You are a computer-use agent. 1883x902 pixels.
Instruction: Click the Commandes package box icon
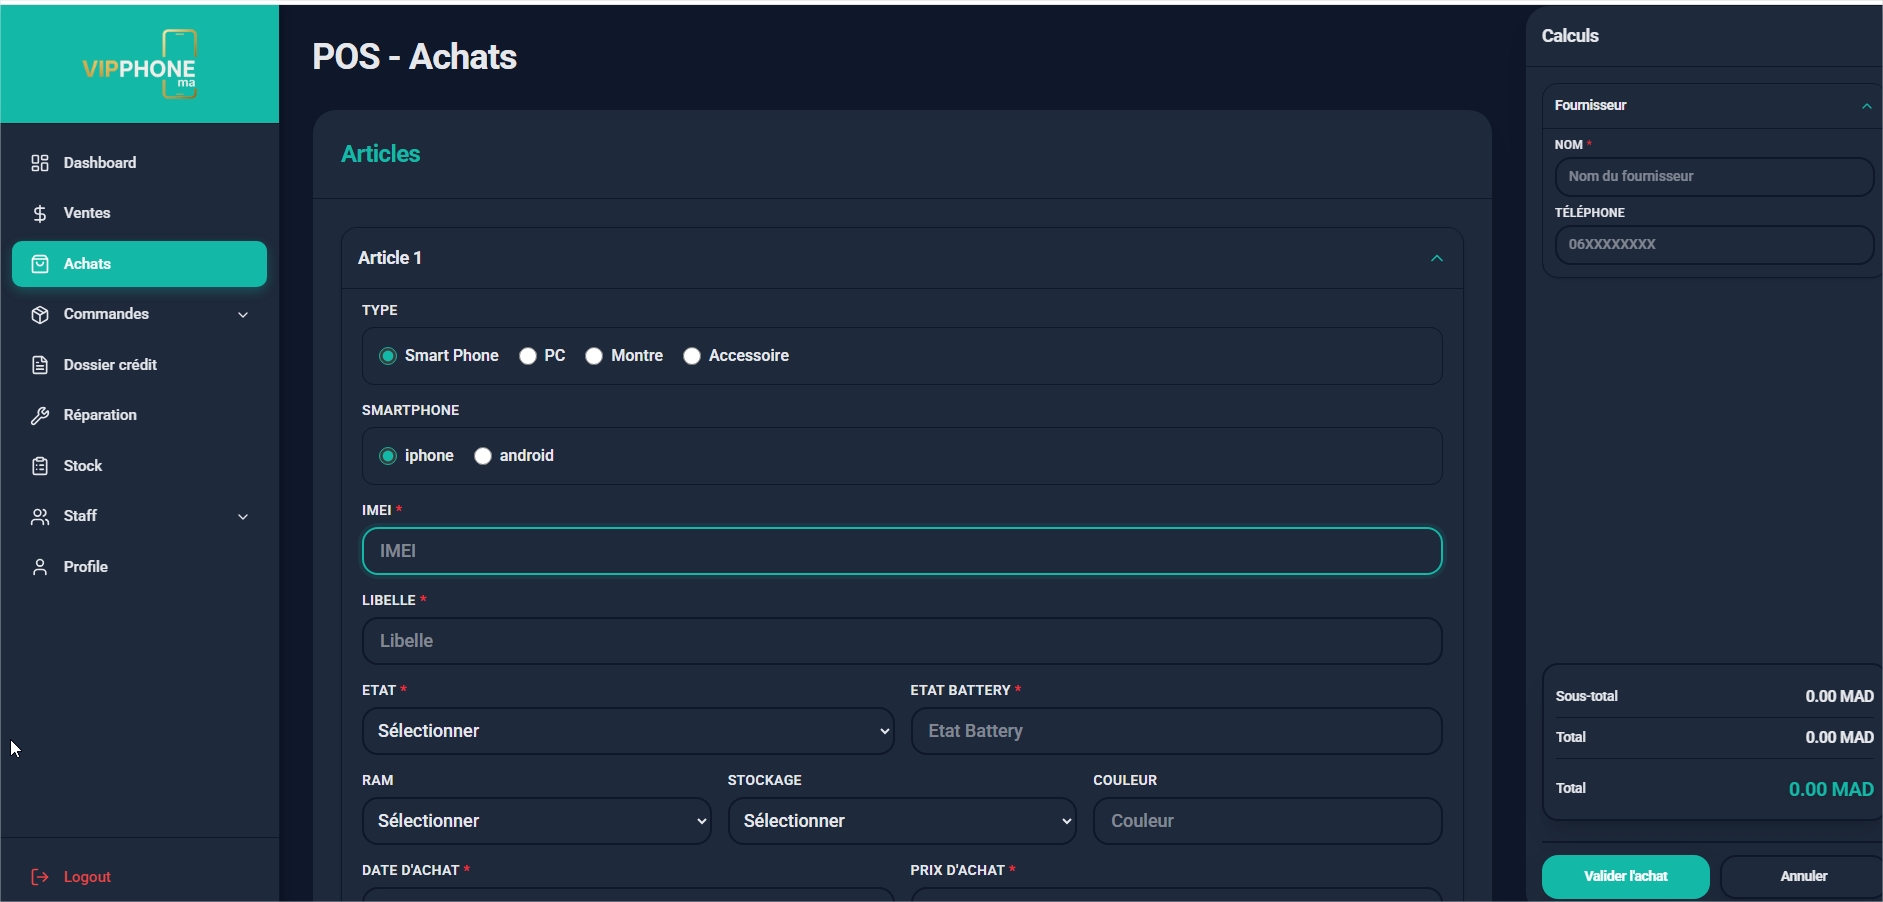pos(40,315)
